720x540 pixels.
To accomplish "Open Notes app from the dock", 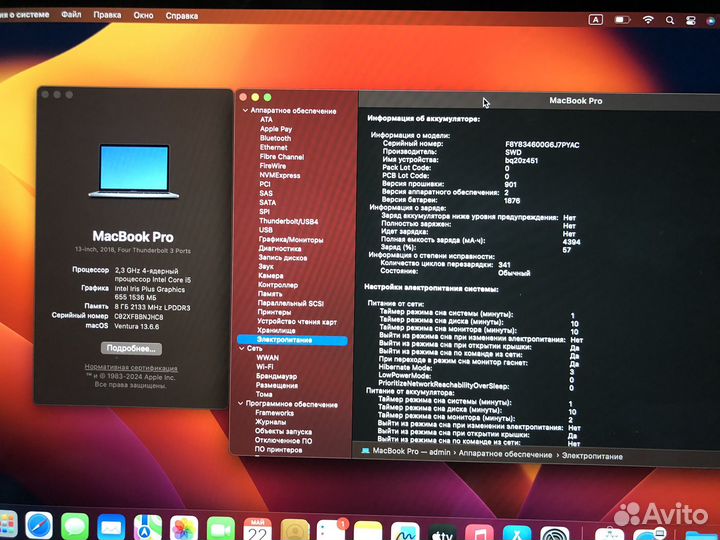I will [x=368, y=531].
